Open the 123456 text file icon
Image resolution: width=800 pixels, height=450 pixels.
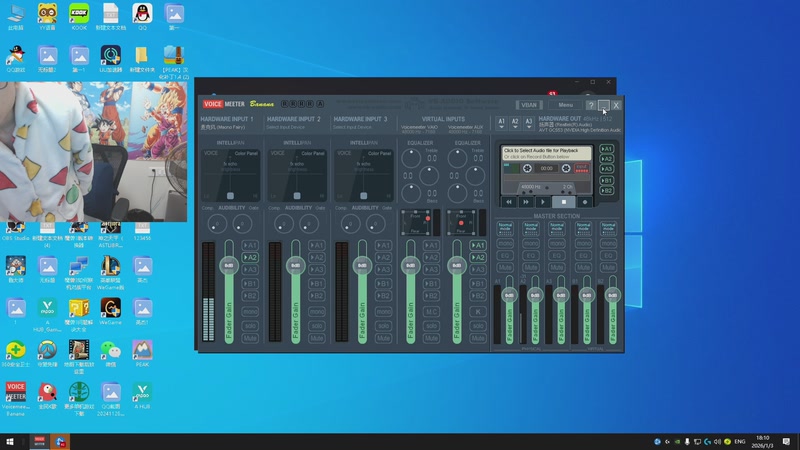[x=142, y=231]
